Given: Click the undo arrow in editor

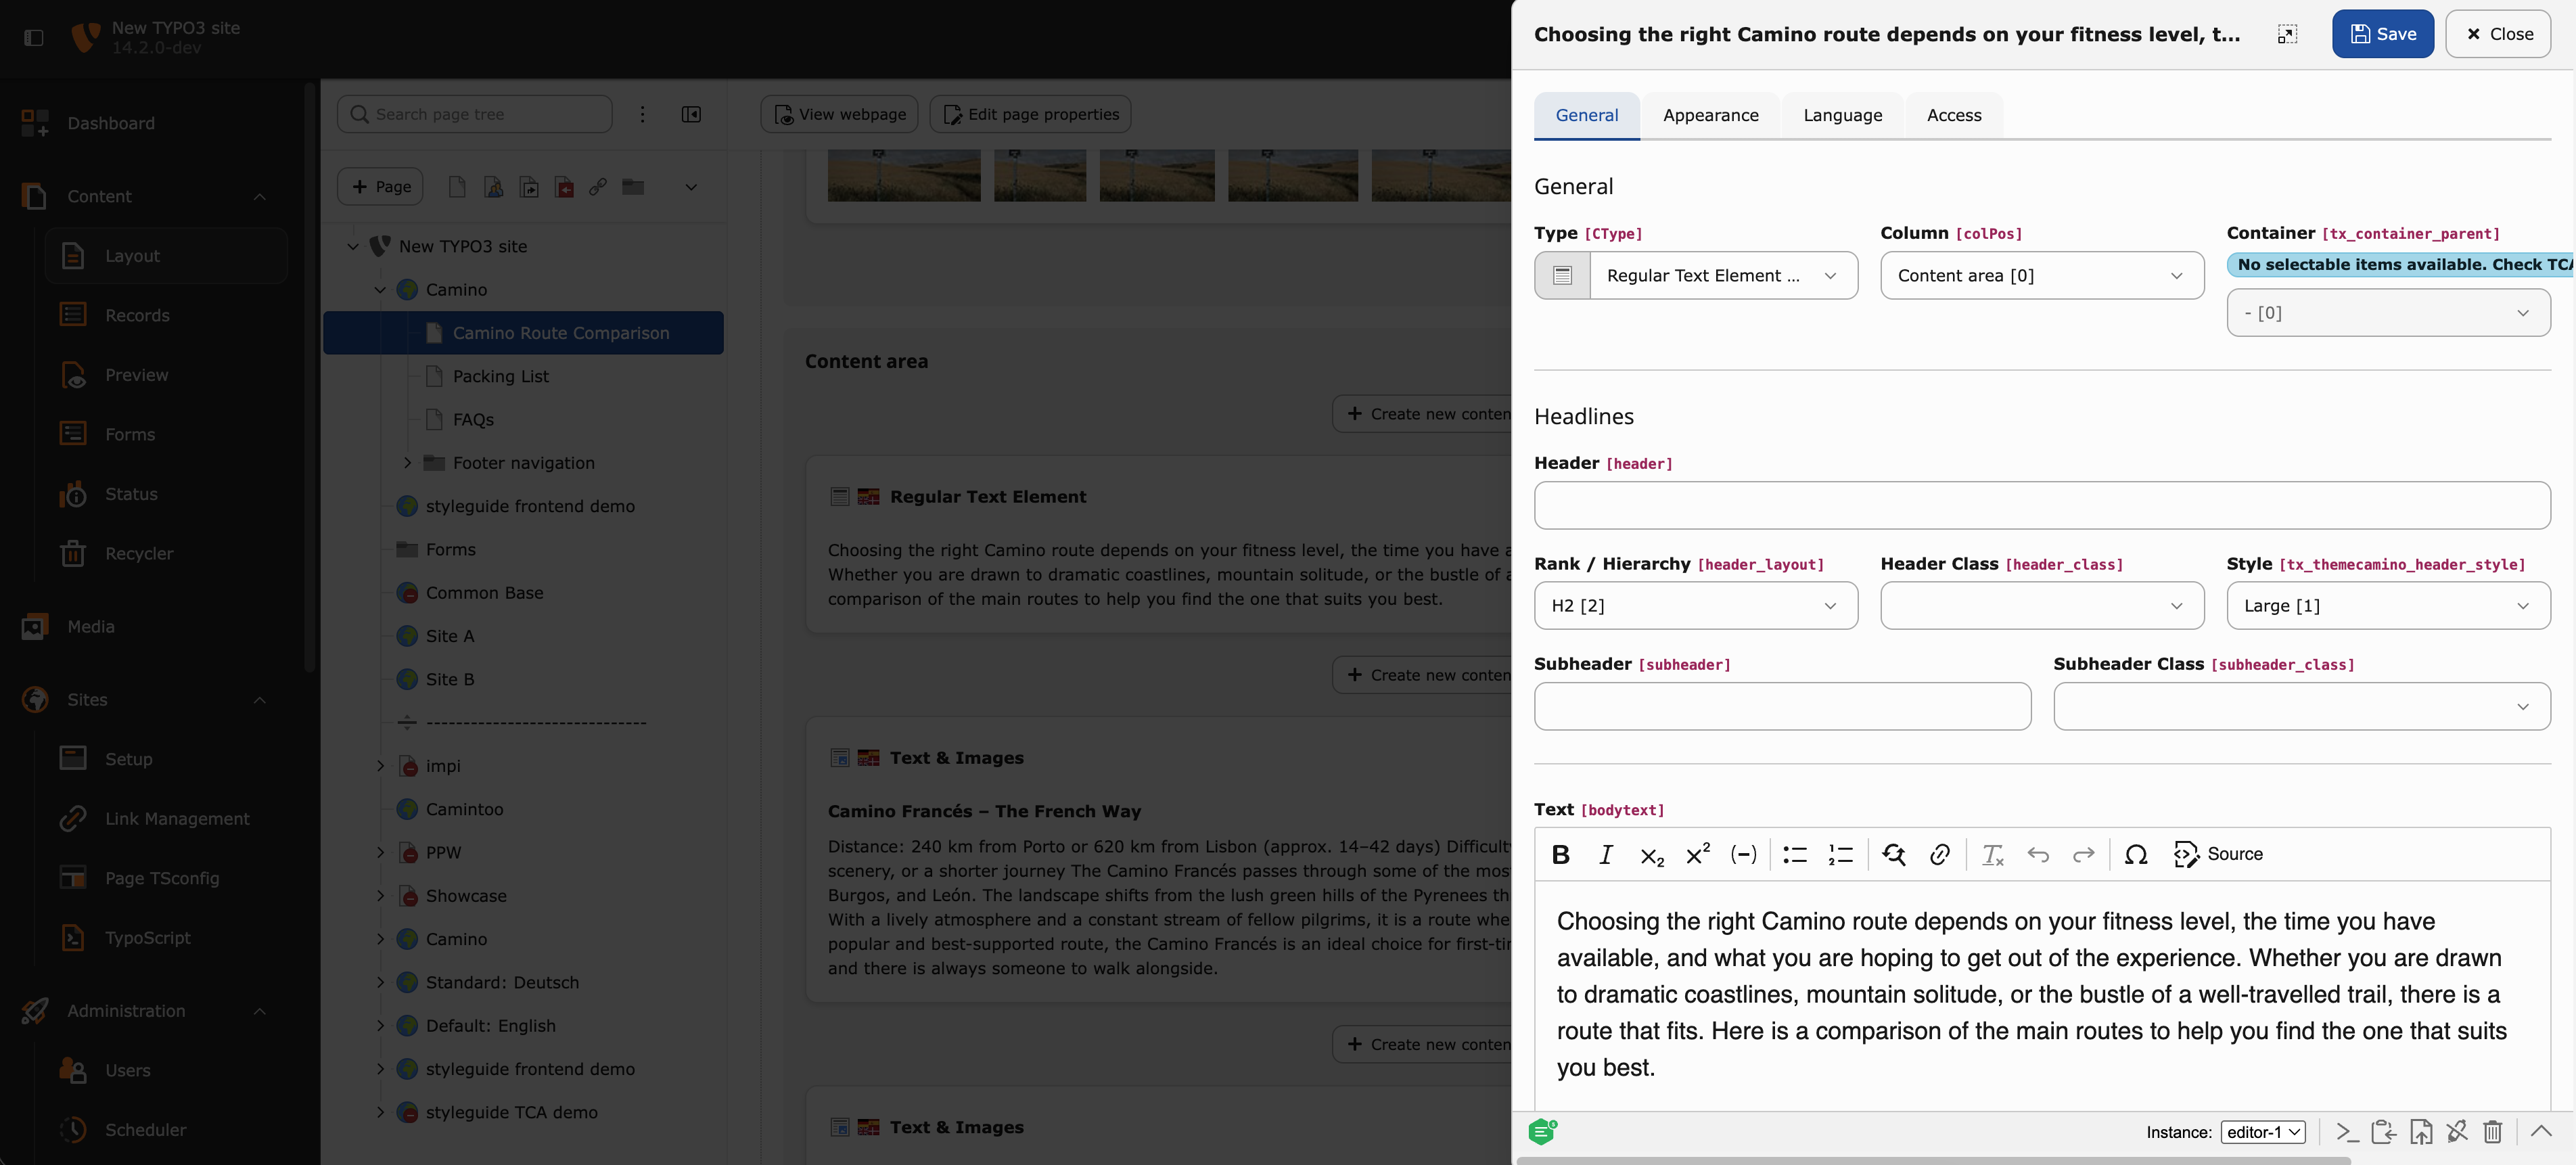Looking at the screenshot, I should pyautogui.click(x=2037, y=854).
